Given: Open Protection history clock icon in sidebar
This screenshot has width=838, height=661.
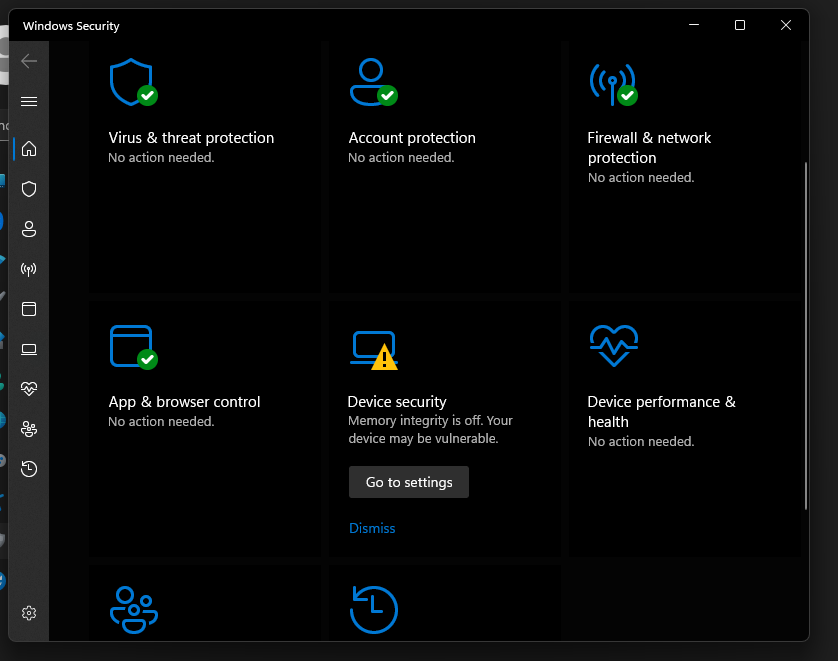Looking at the screenshot, I should [x=29, y=469].
